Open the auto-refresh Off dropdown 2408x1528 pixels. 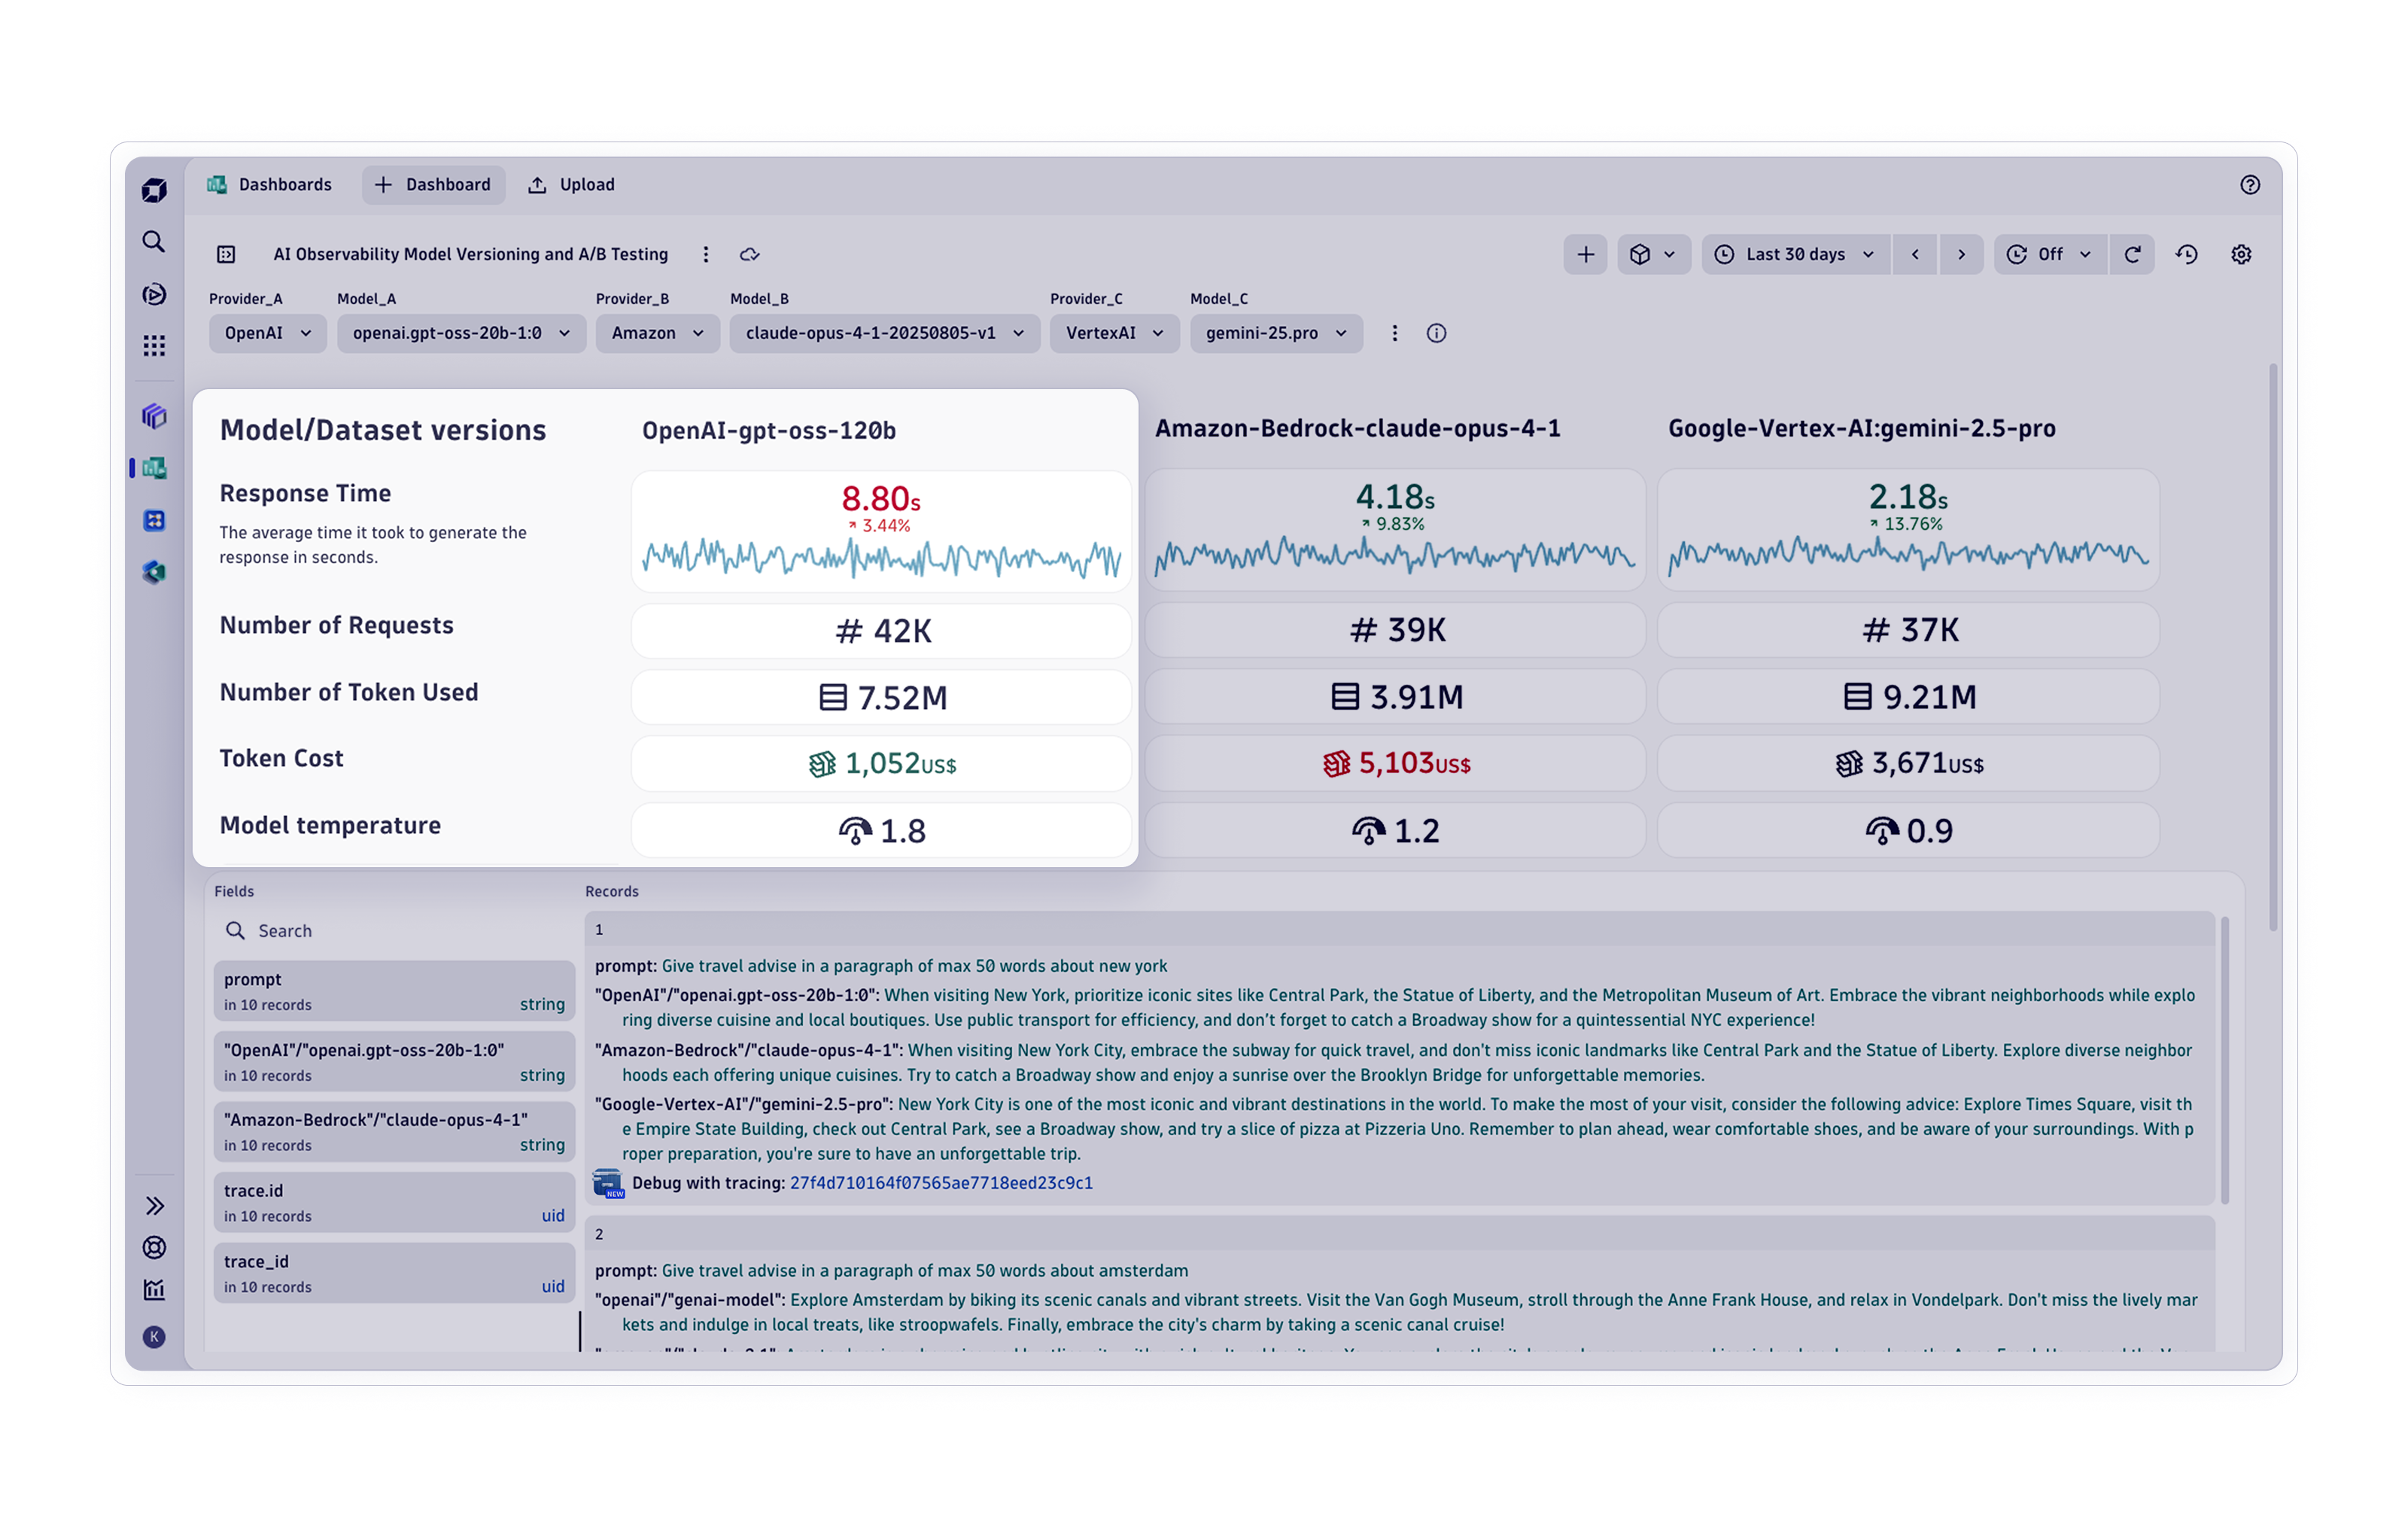point(2050,254)
